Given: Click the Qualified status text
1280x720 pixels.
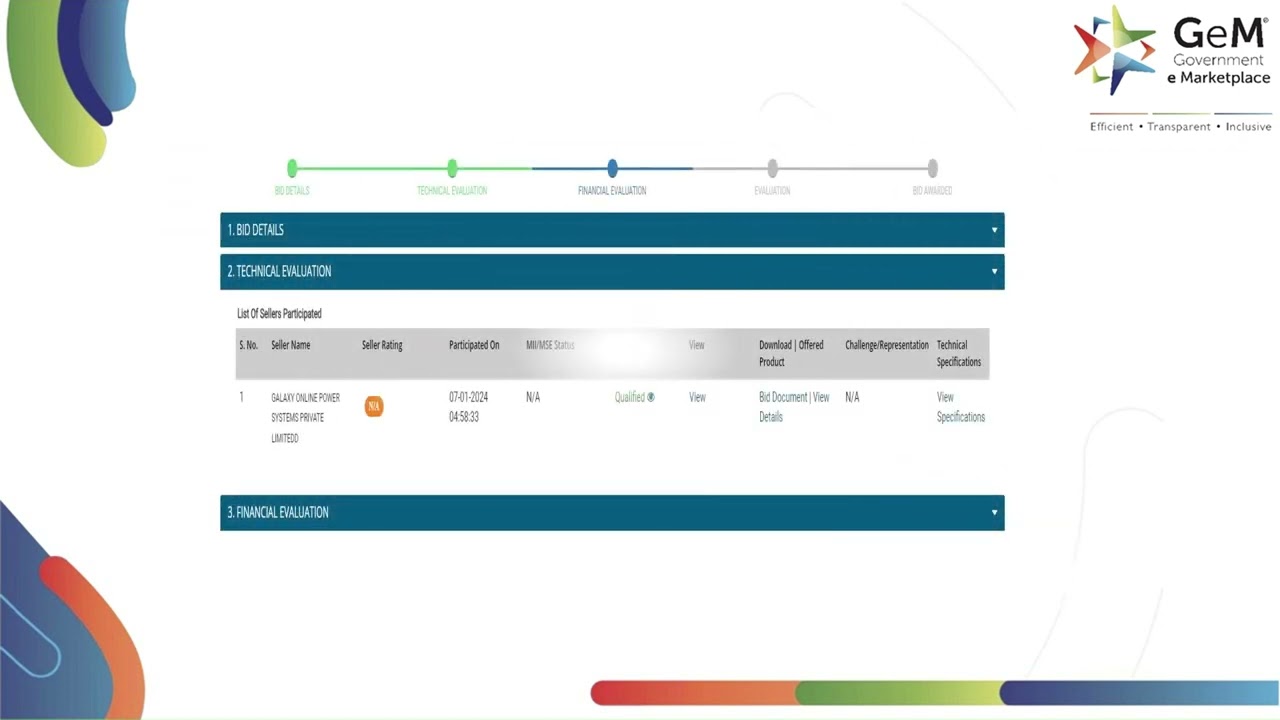Looking at the screenshot, I should pos(630,397).
